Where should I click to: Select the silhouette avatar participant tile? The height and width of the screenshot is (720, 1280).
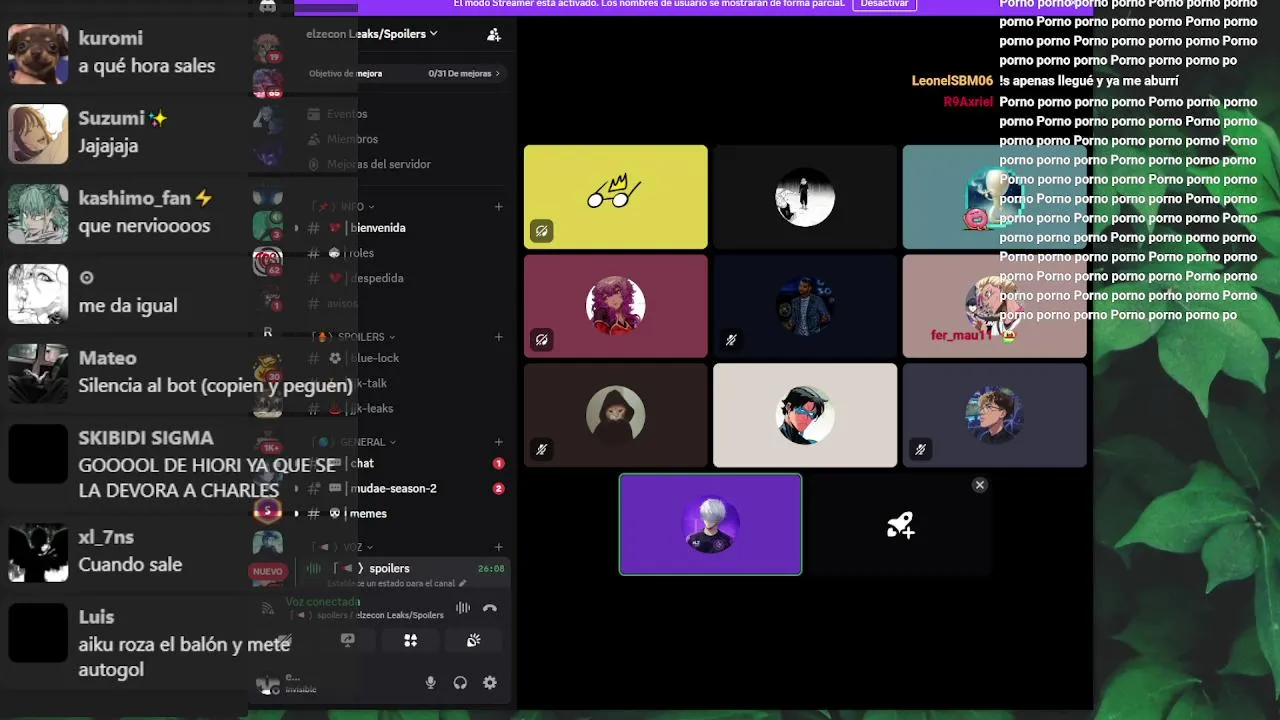805,197
